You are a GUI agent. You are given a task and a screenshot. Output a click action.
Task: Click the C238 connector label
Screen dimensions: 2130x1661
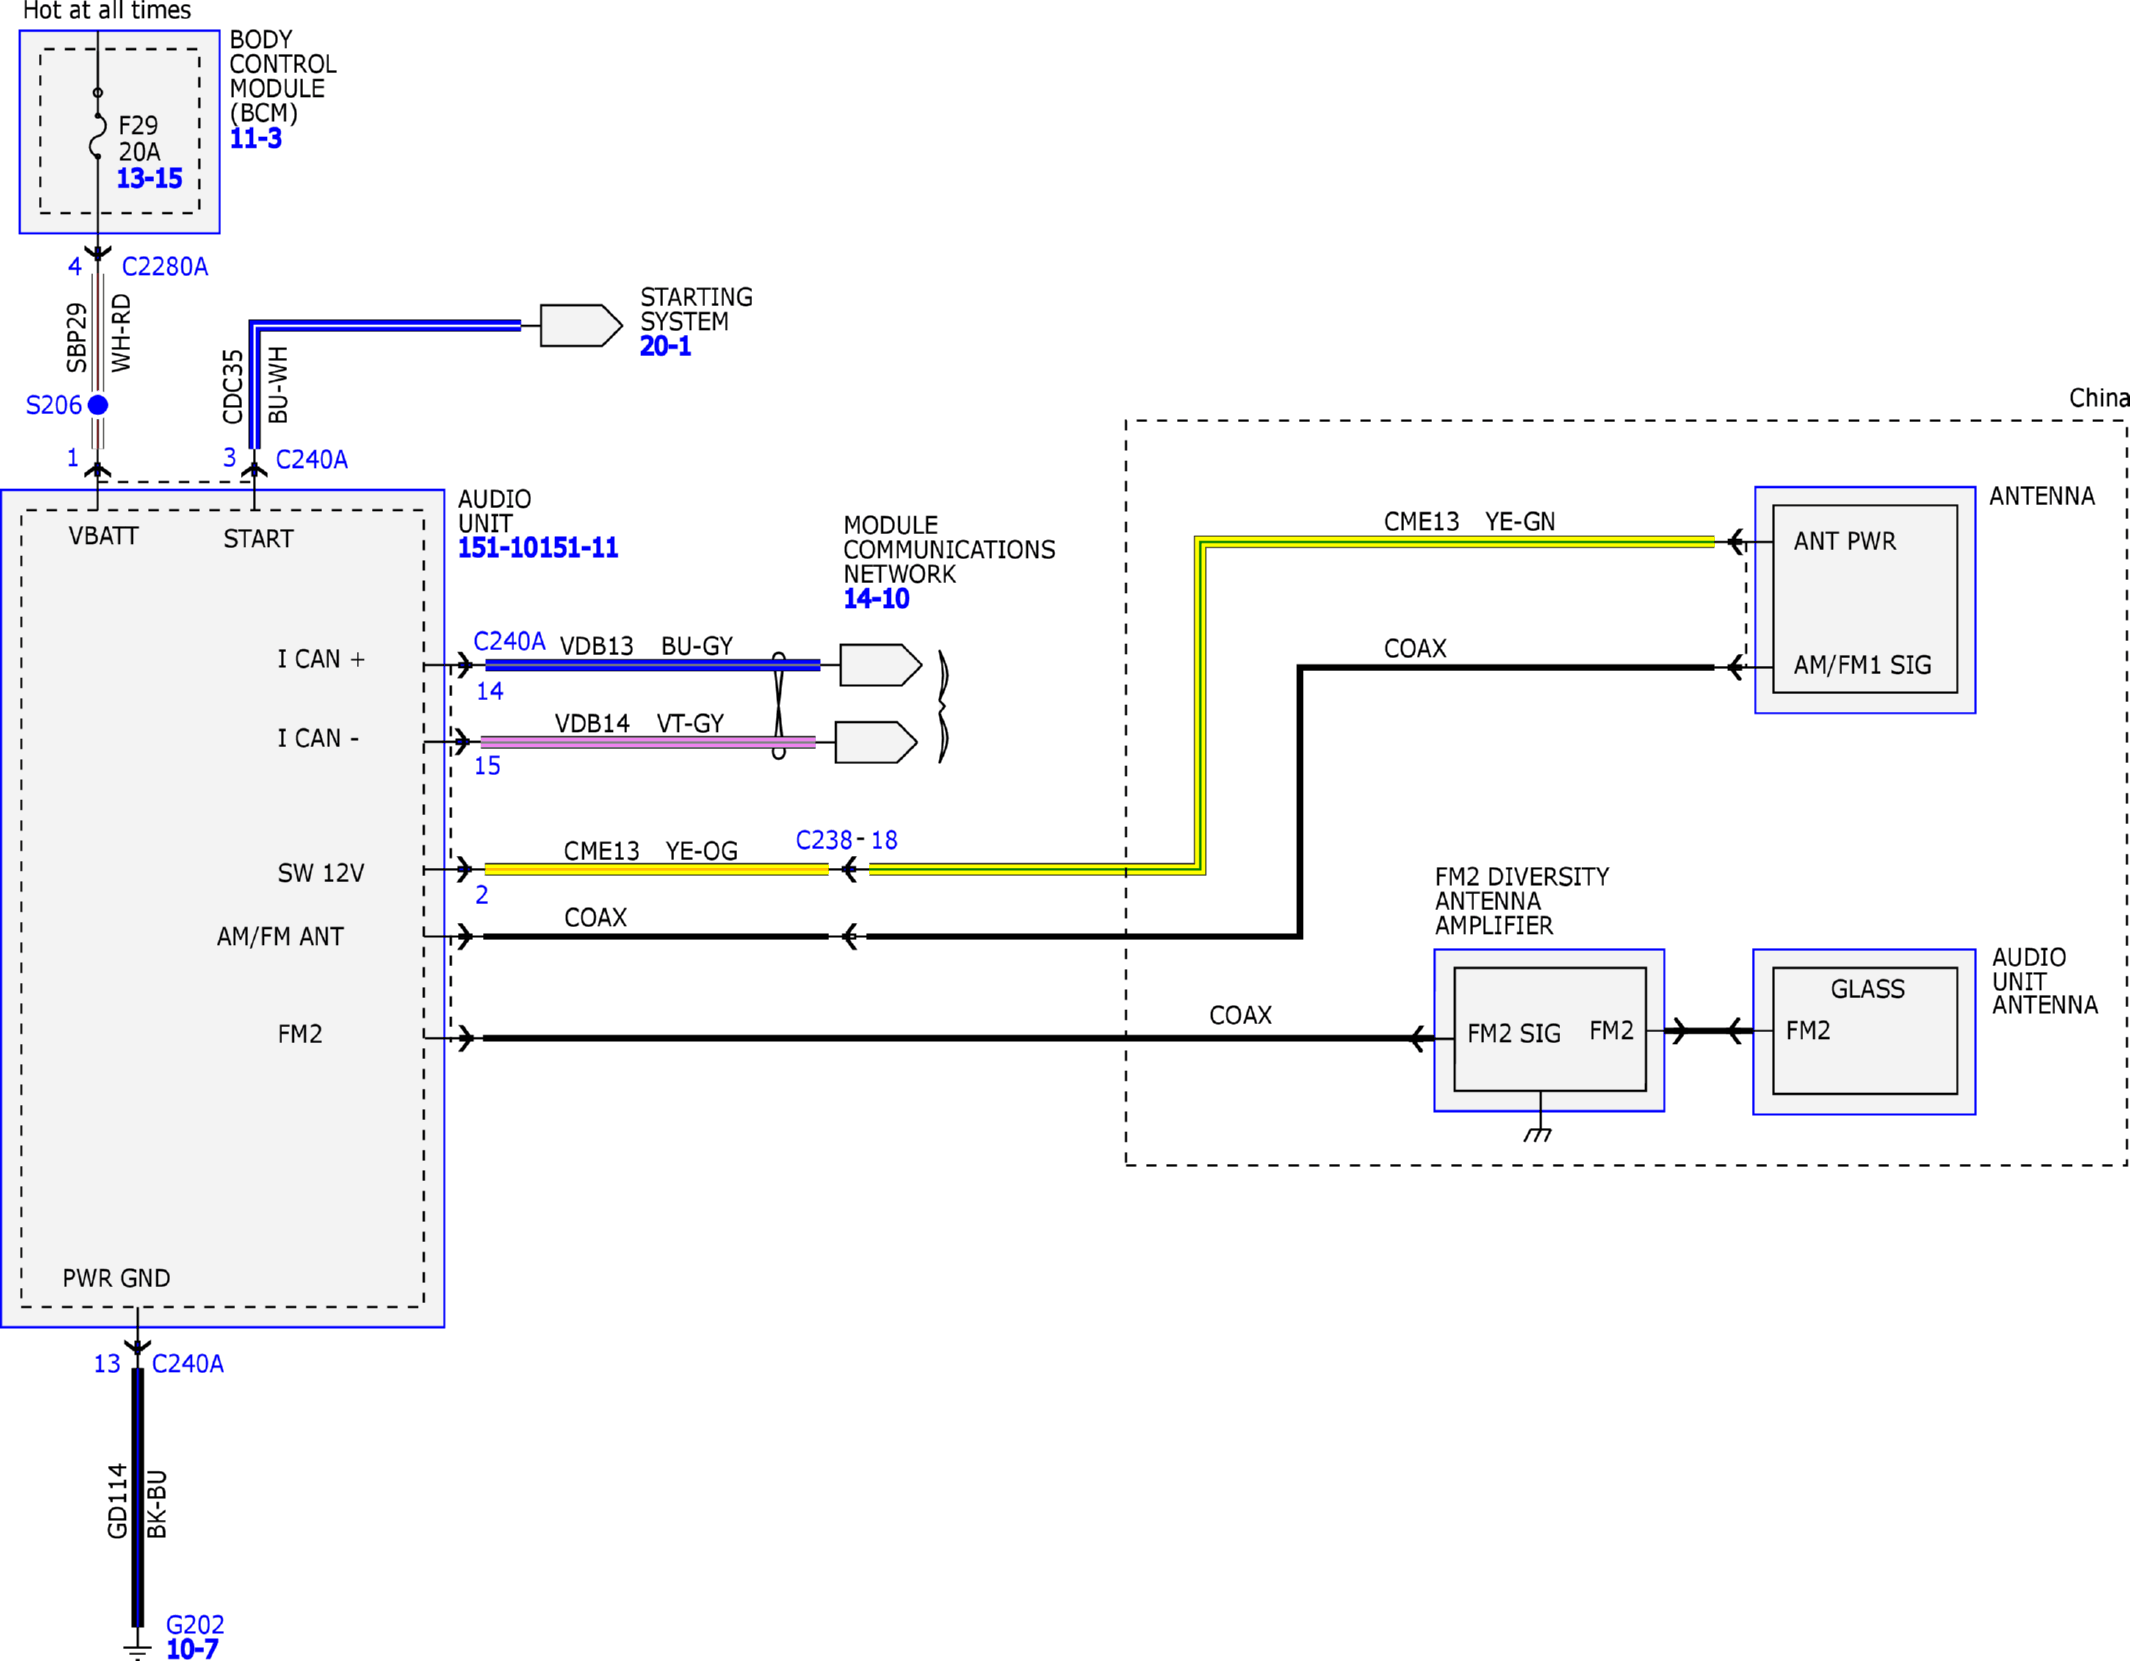pos(823,840)
